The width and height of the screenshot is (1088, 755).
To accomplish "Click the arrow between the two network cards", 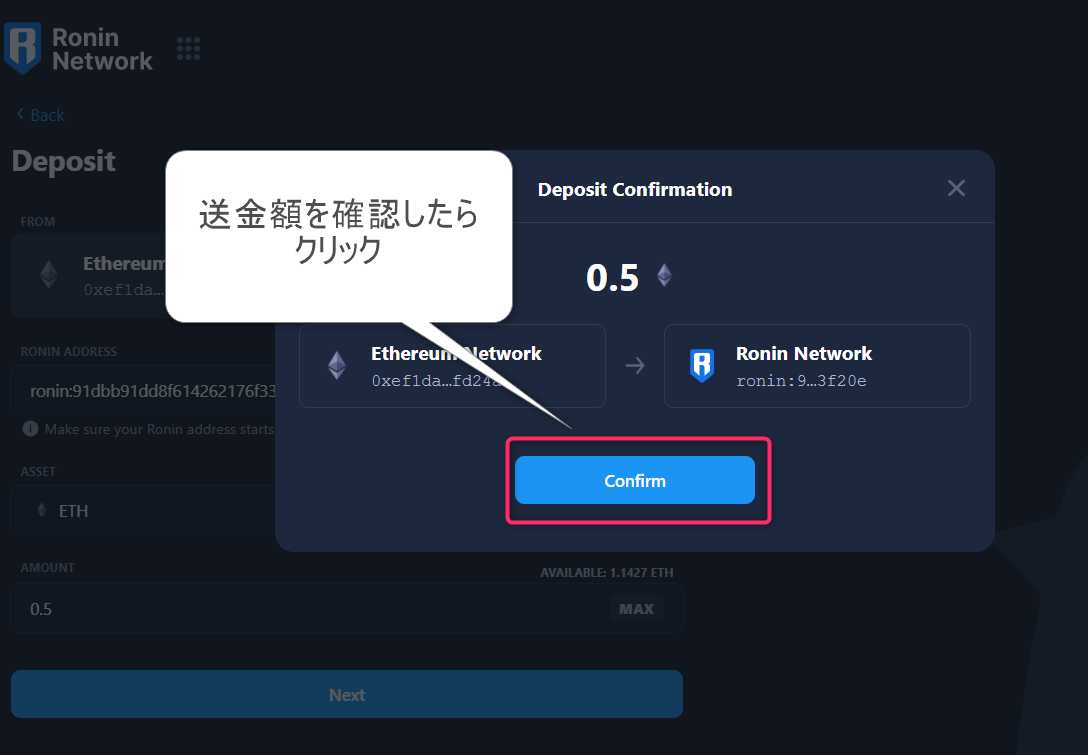I will [635, 365].
